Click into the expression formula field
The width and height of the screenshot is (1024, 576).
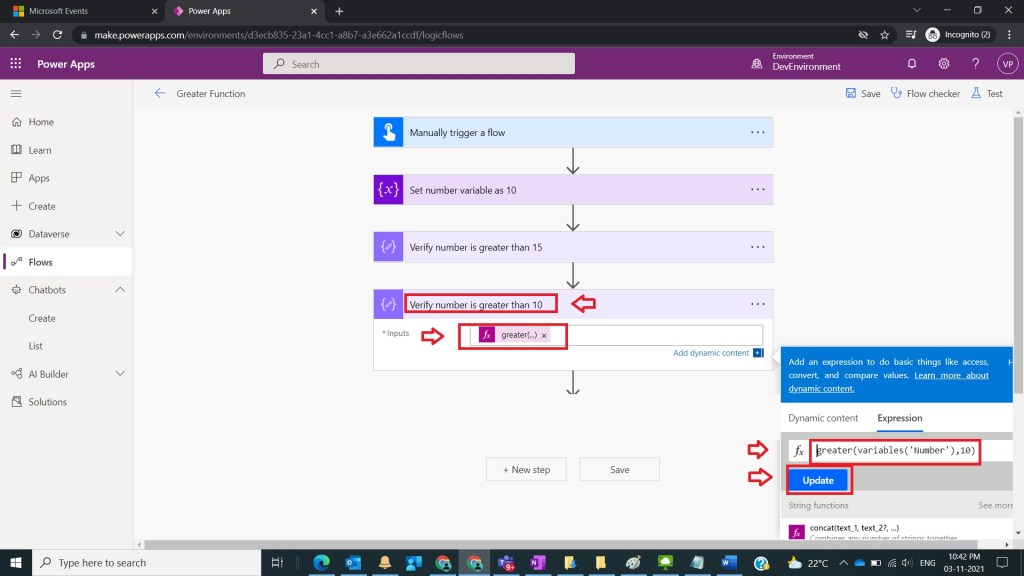pos(895,451)
